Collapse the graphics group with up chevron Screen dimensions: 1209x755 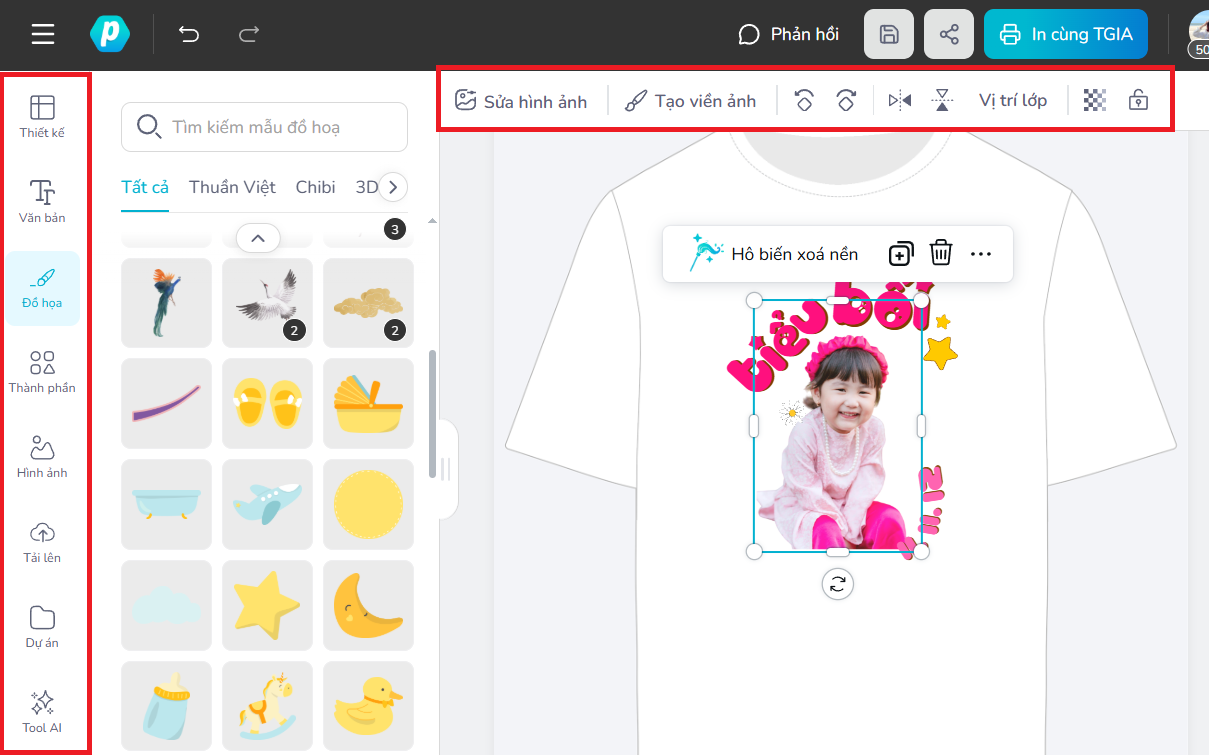258,238
